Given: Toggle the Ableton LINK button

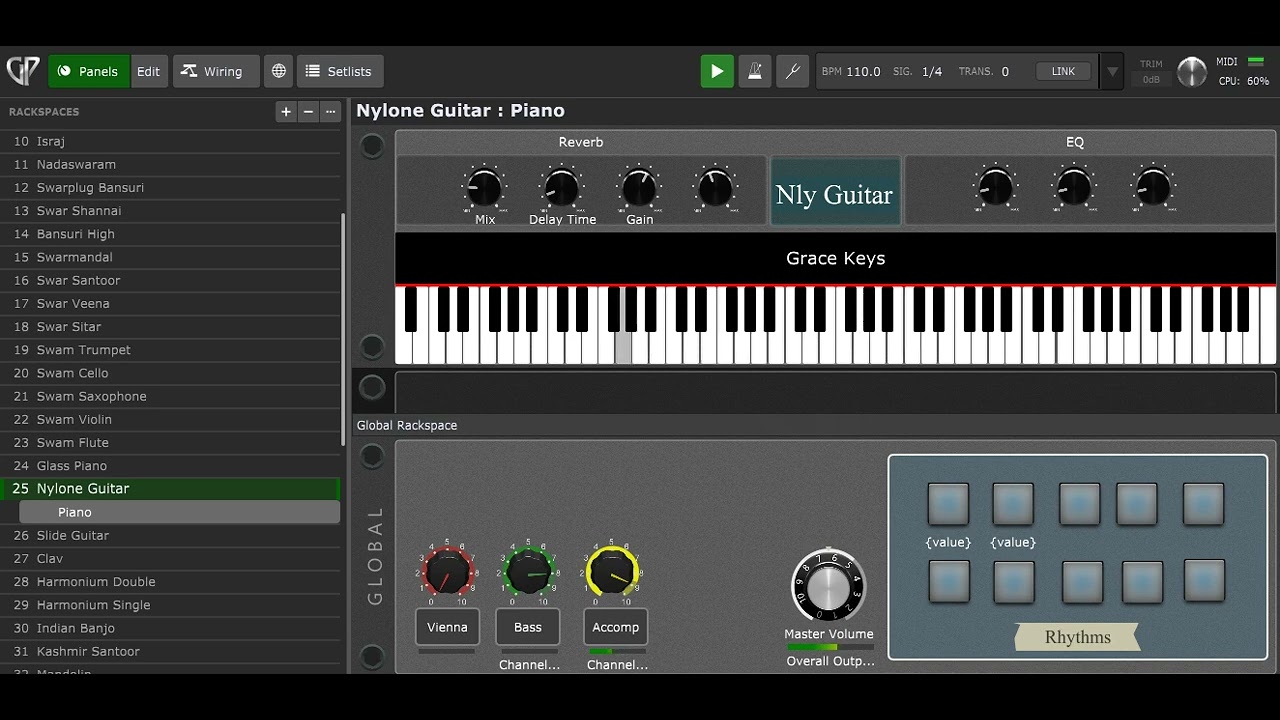Looking at the screenshot, I should (x=1063, y=71).
